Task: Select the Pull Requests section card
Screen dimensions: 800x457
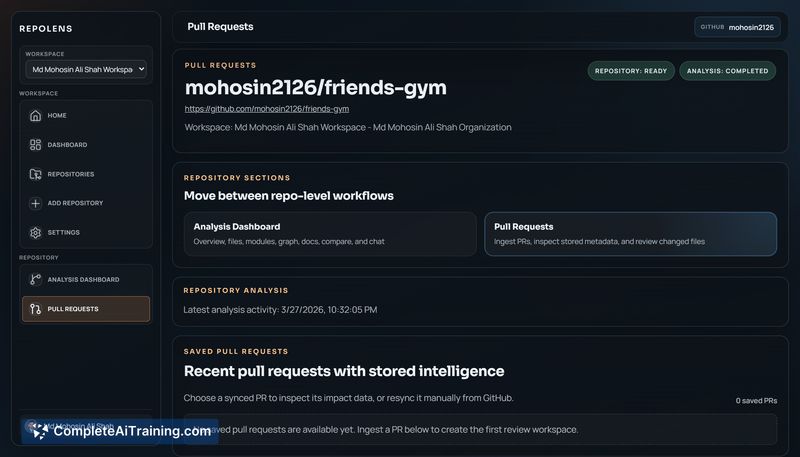Action: (630, 233)
